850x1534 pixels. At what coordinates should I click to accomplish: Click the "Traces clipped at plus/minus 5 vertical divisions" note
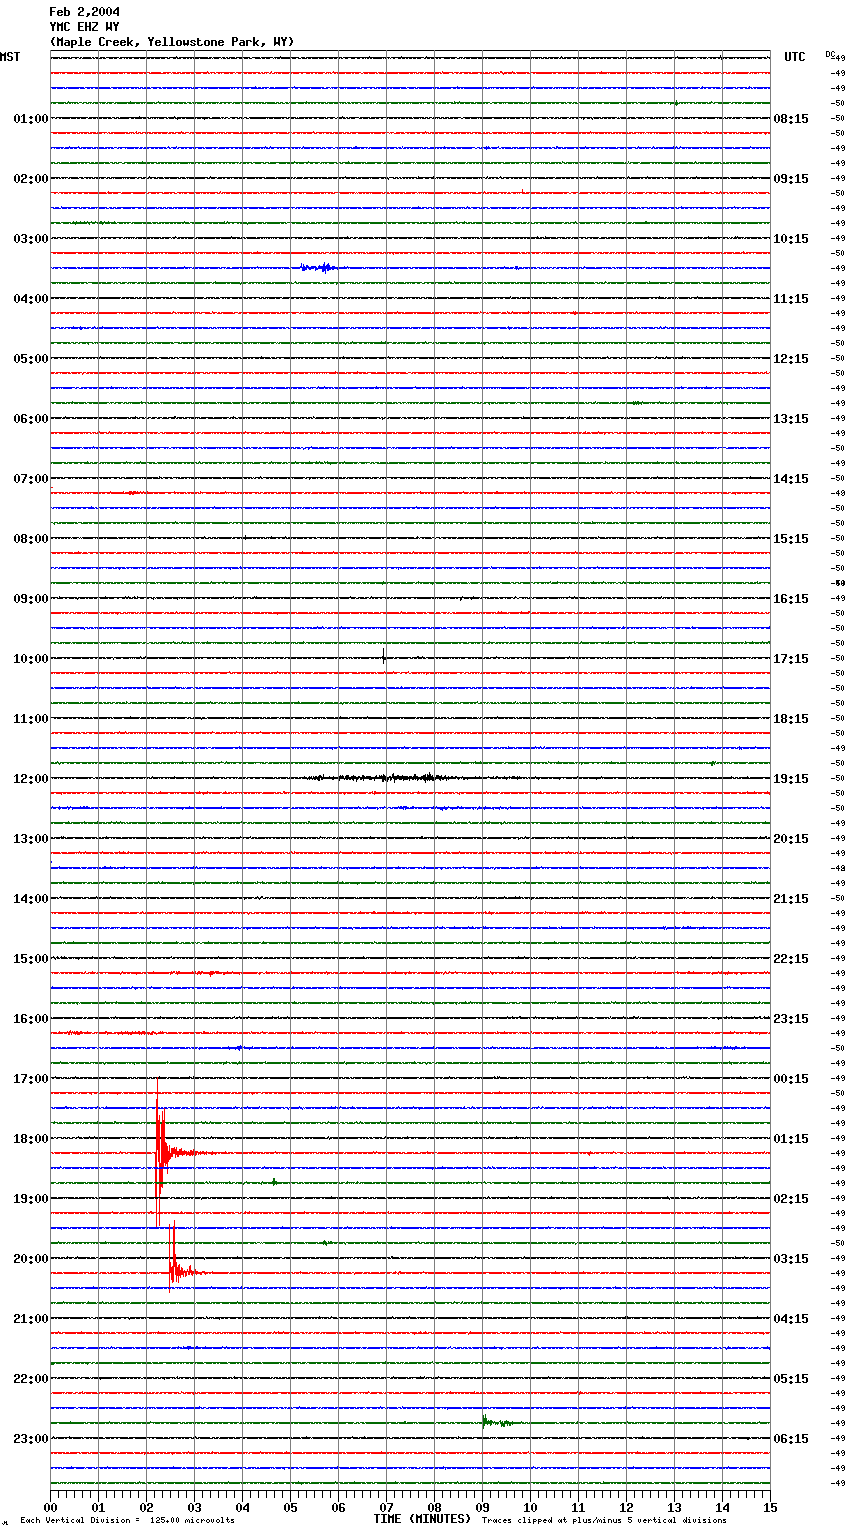(604, 1521)
